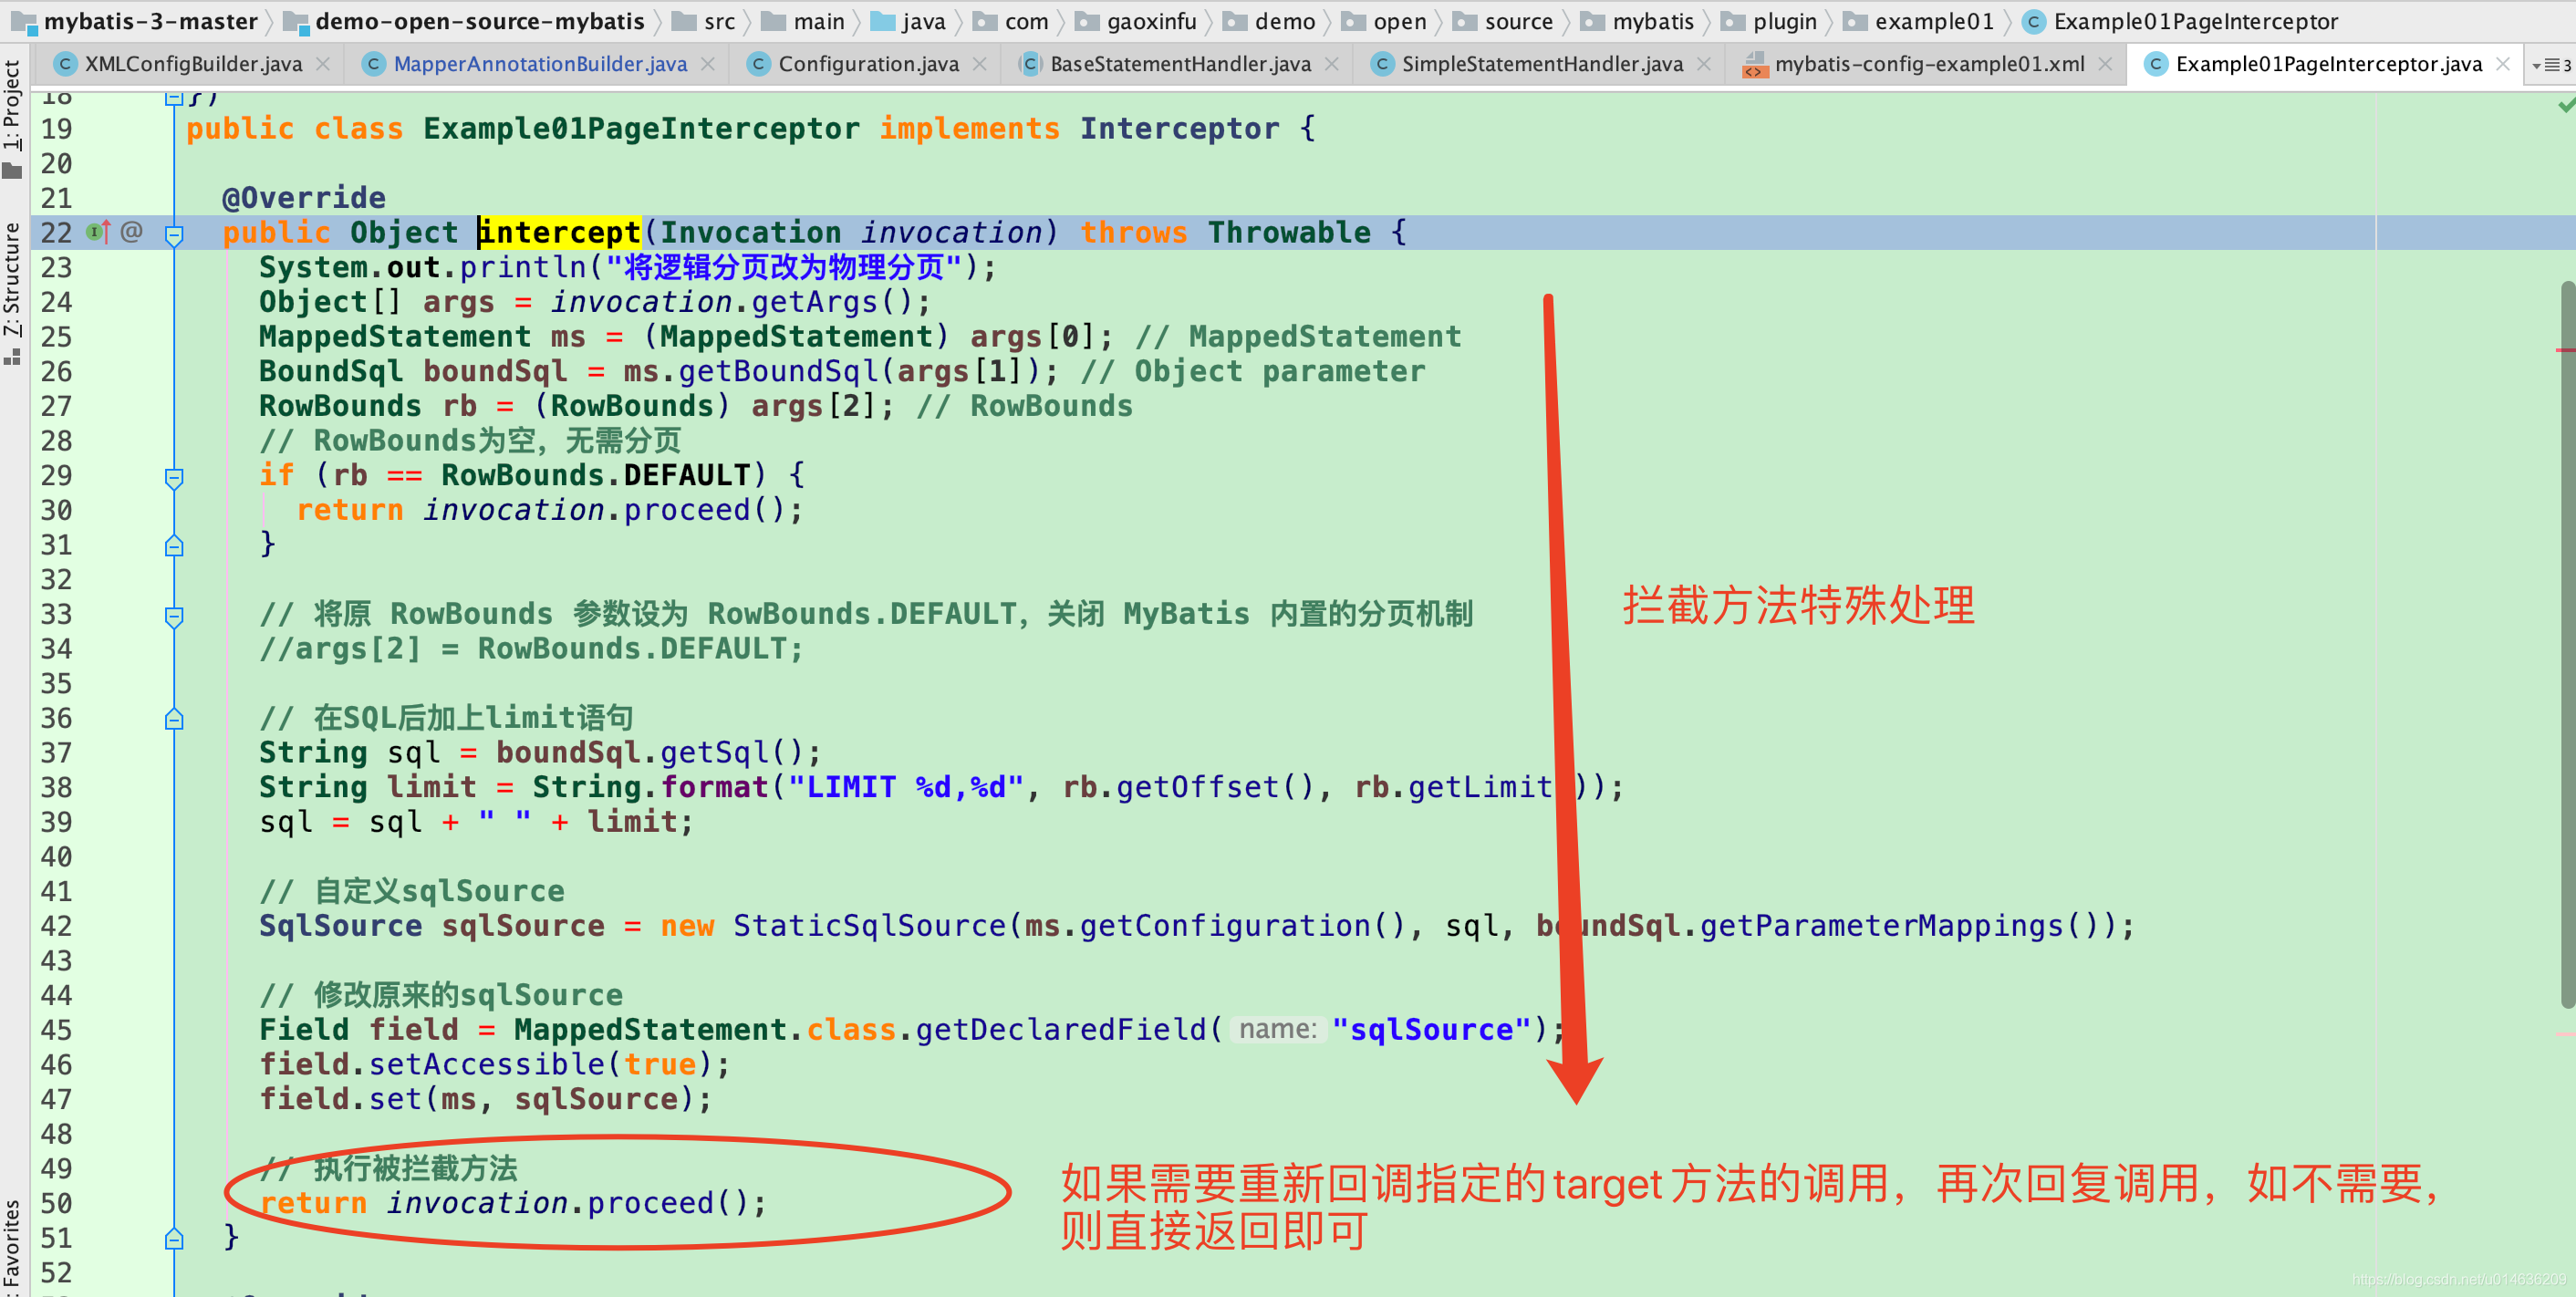Collapse the if block end marker at line 31
2576x1297 pixels.
click(174, 545)
